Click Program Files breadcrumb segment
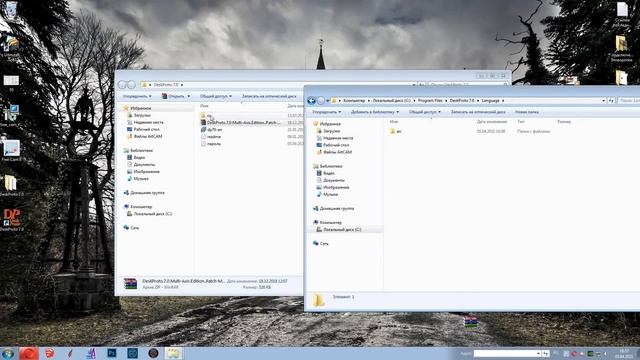This screenshot has height=360, width=640. point(430,100)
